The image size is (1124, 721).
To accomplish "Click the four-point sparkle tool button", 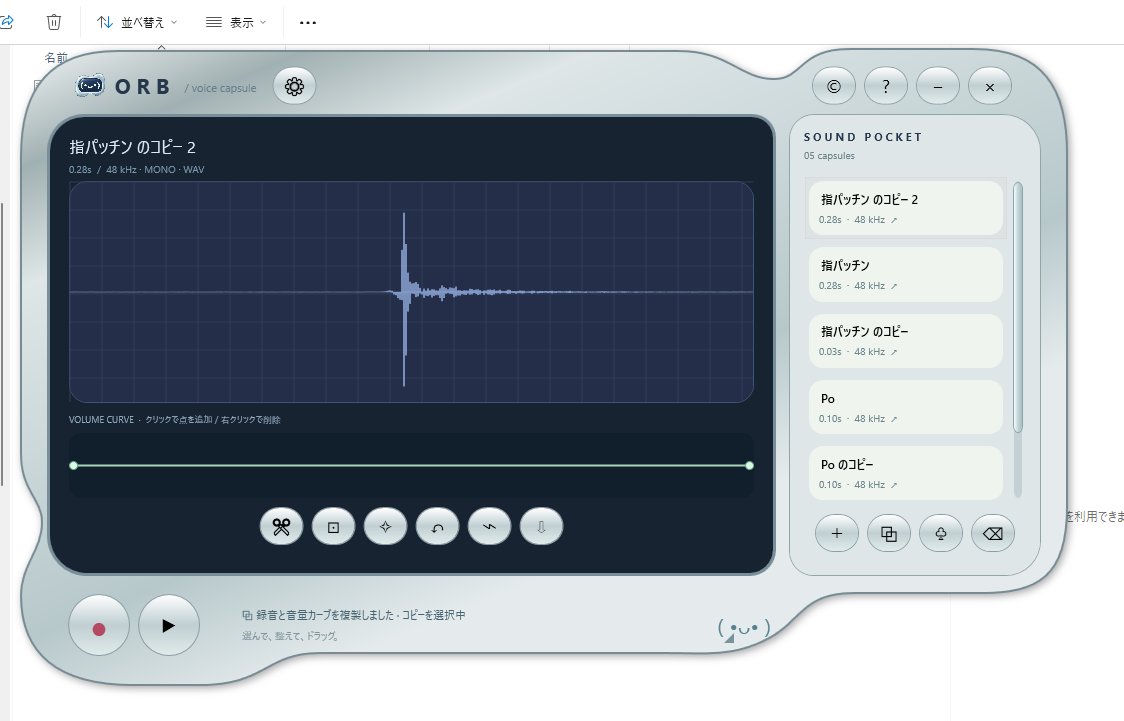I will click(x=385, y=527).
